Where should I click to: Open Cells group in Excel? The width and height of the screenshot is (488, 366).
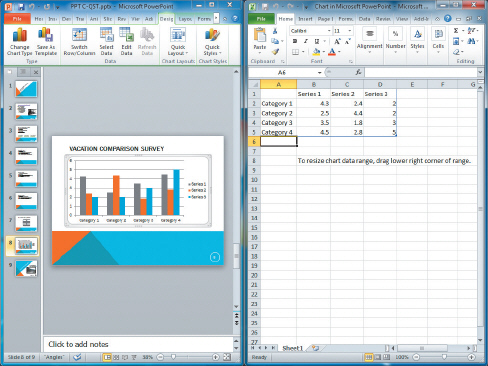[438, 41]
